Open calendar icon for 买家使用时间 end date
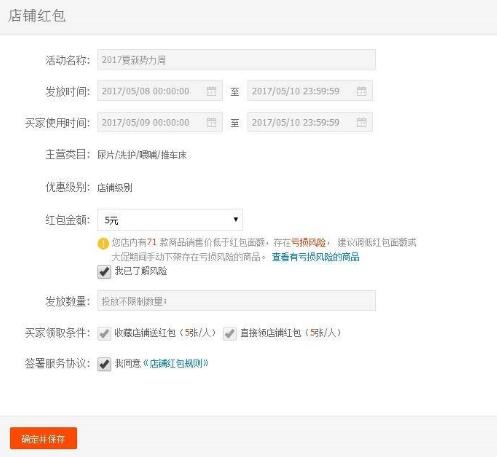The height and width of the screenshot is (457, 497). pos(362,122)
